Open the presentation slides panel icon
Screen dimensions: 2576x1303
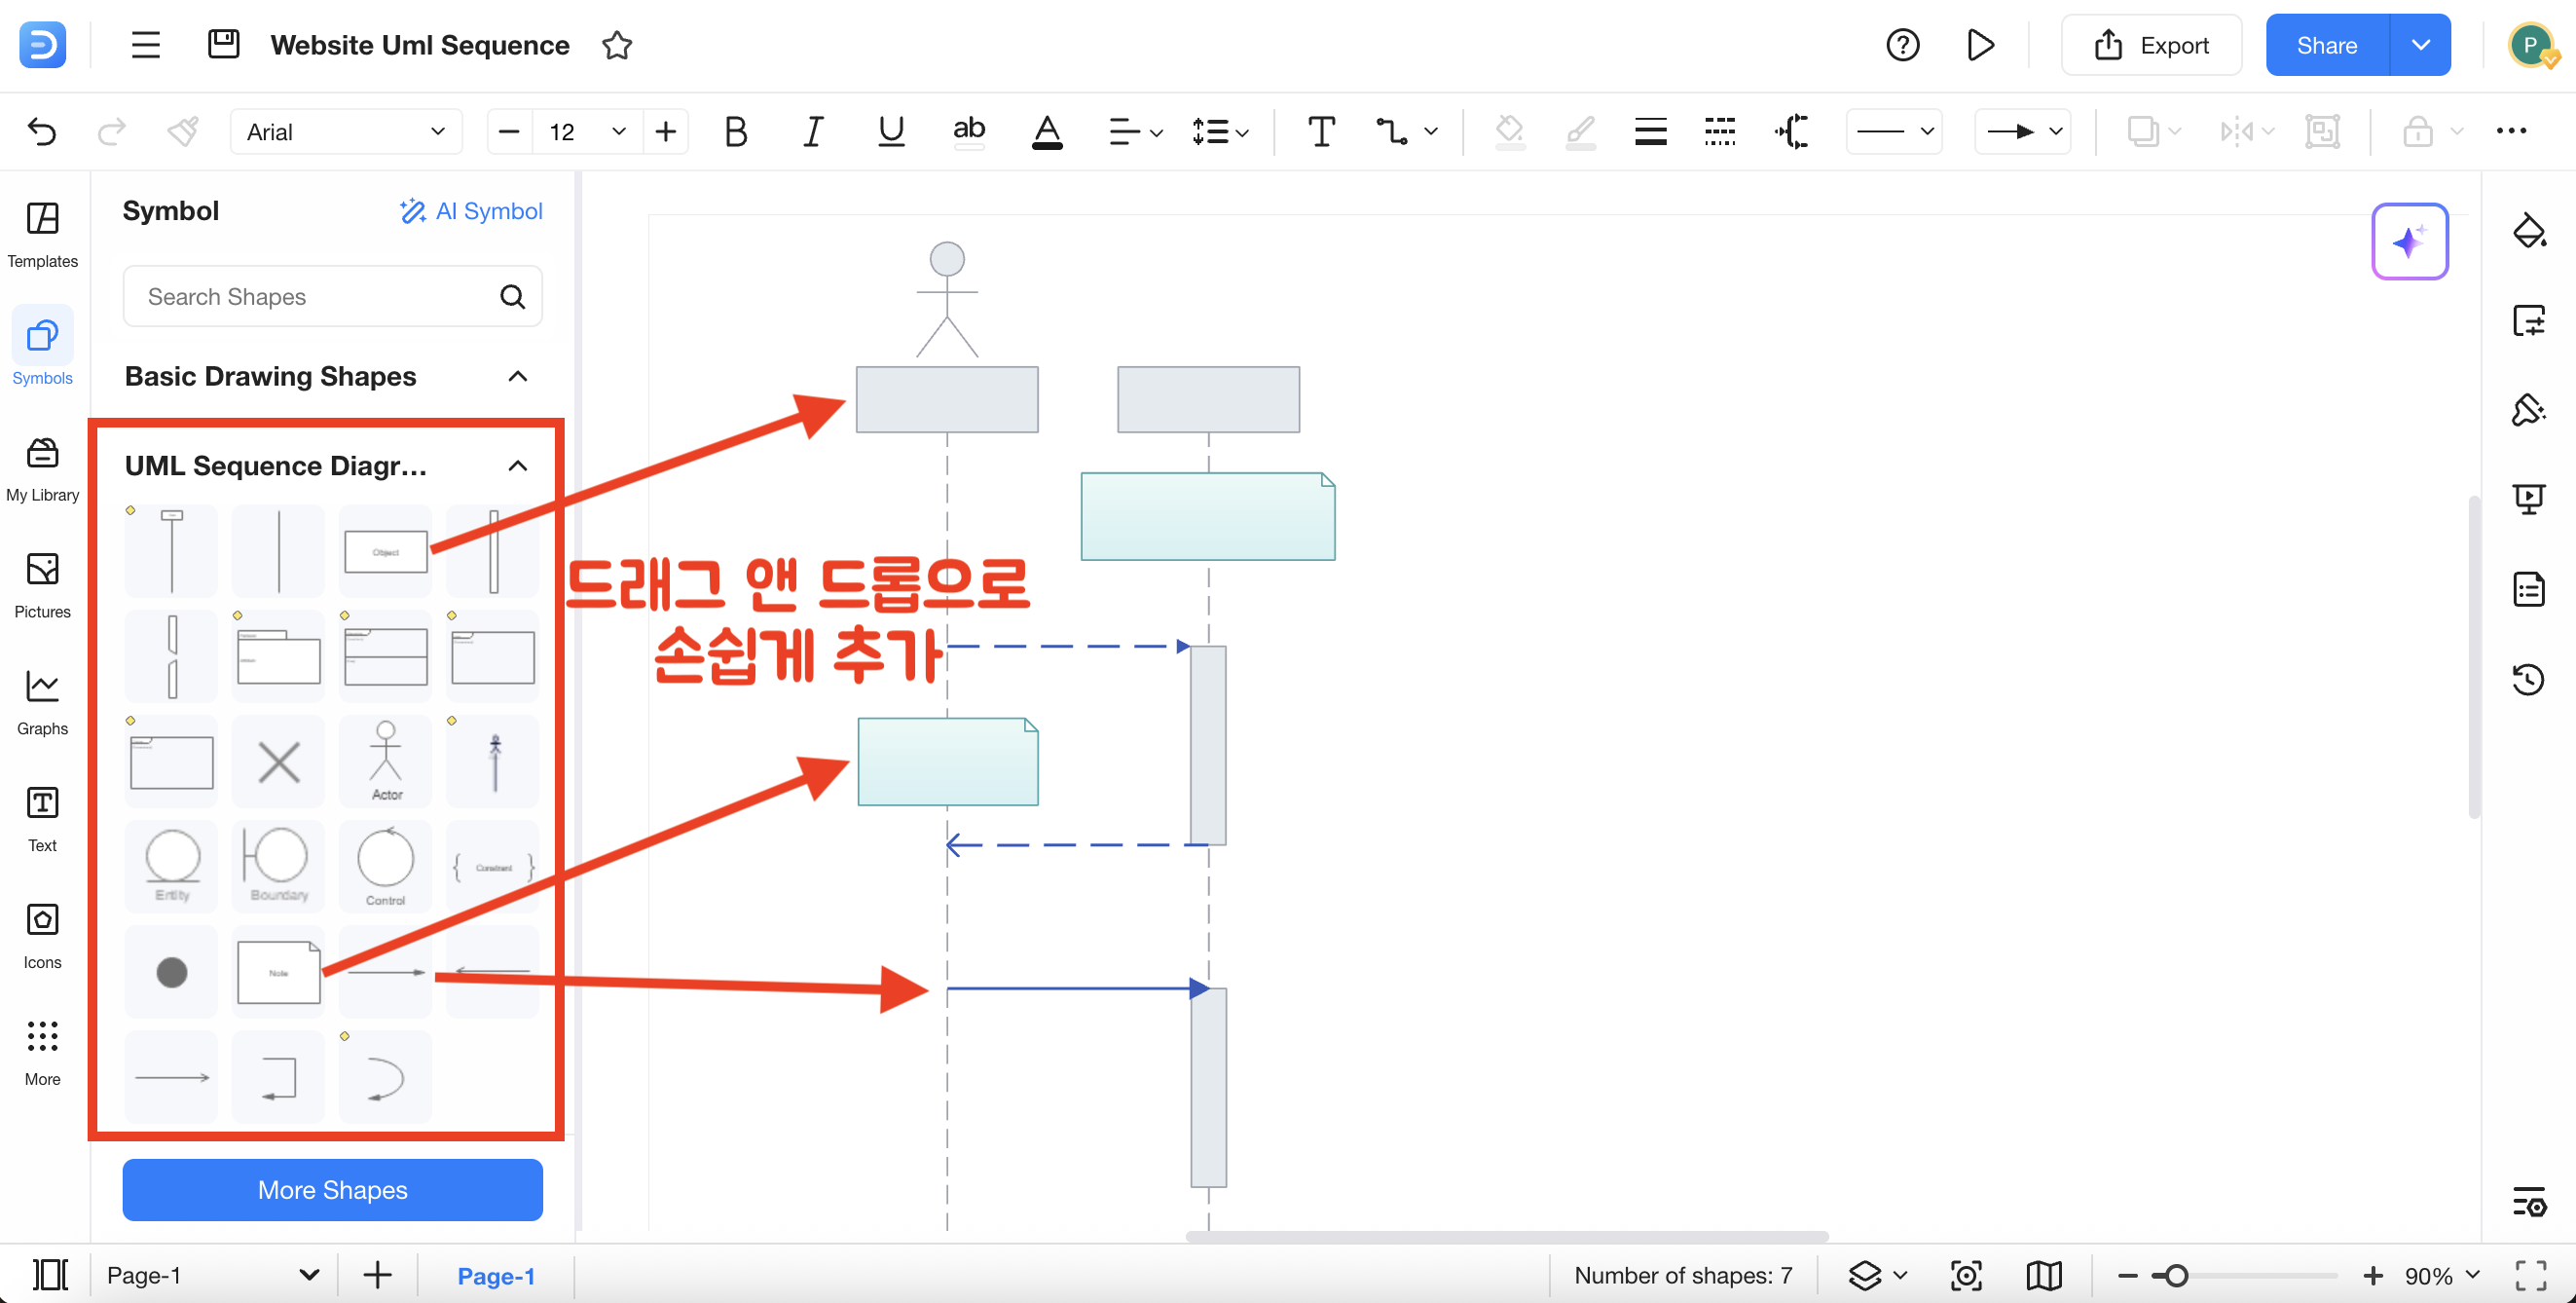2529,499
